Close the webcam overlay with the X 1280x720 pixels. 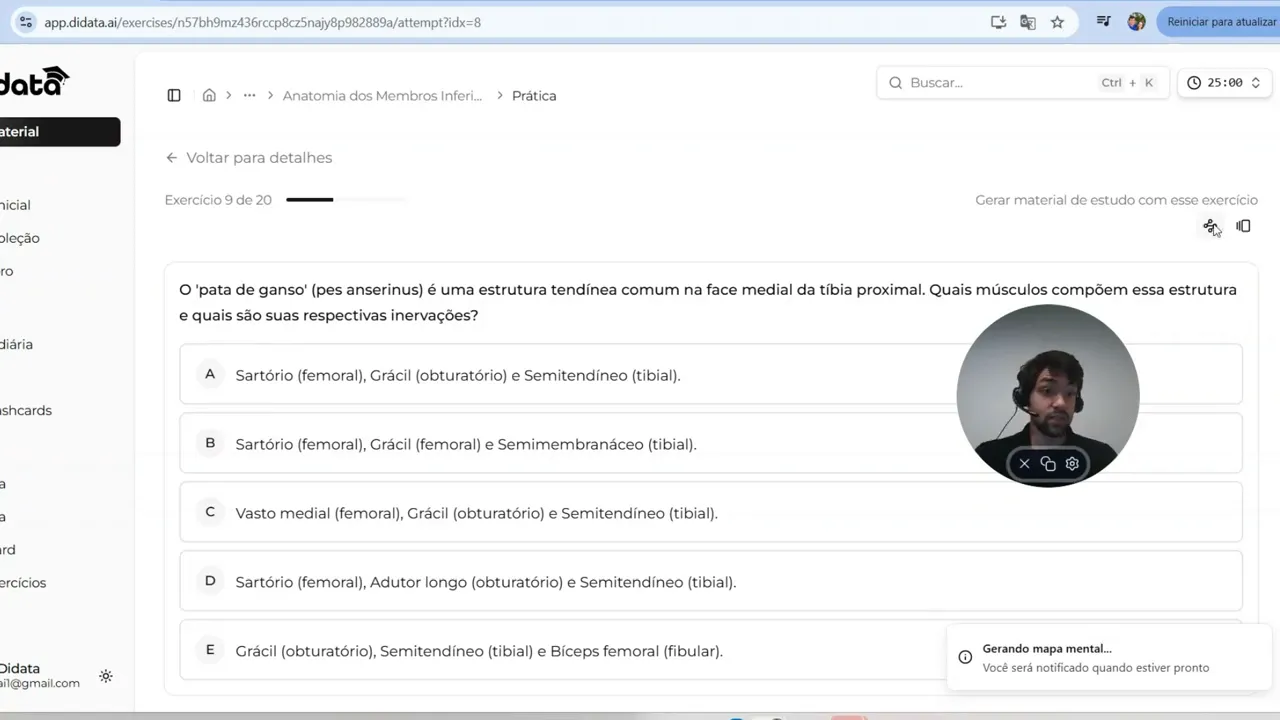tap(1024, 463)
